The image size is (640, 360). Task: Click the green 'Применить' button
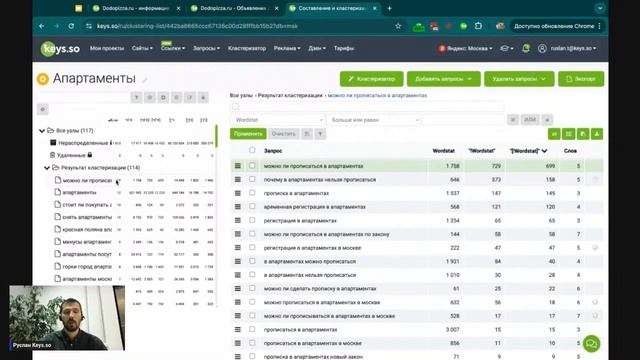(248, 134)
